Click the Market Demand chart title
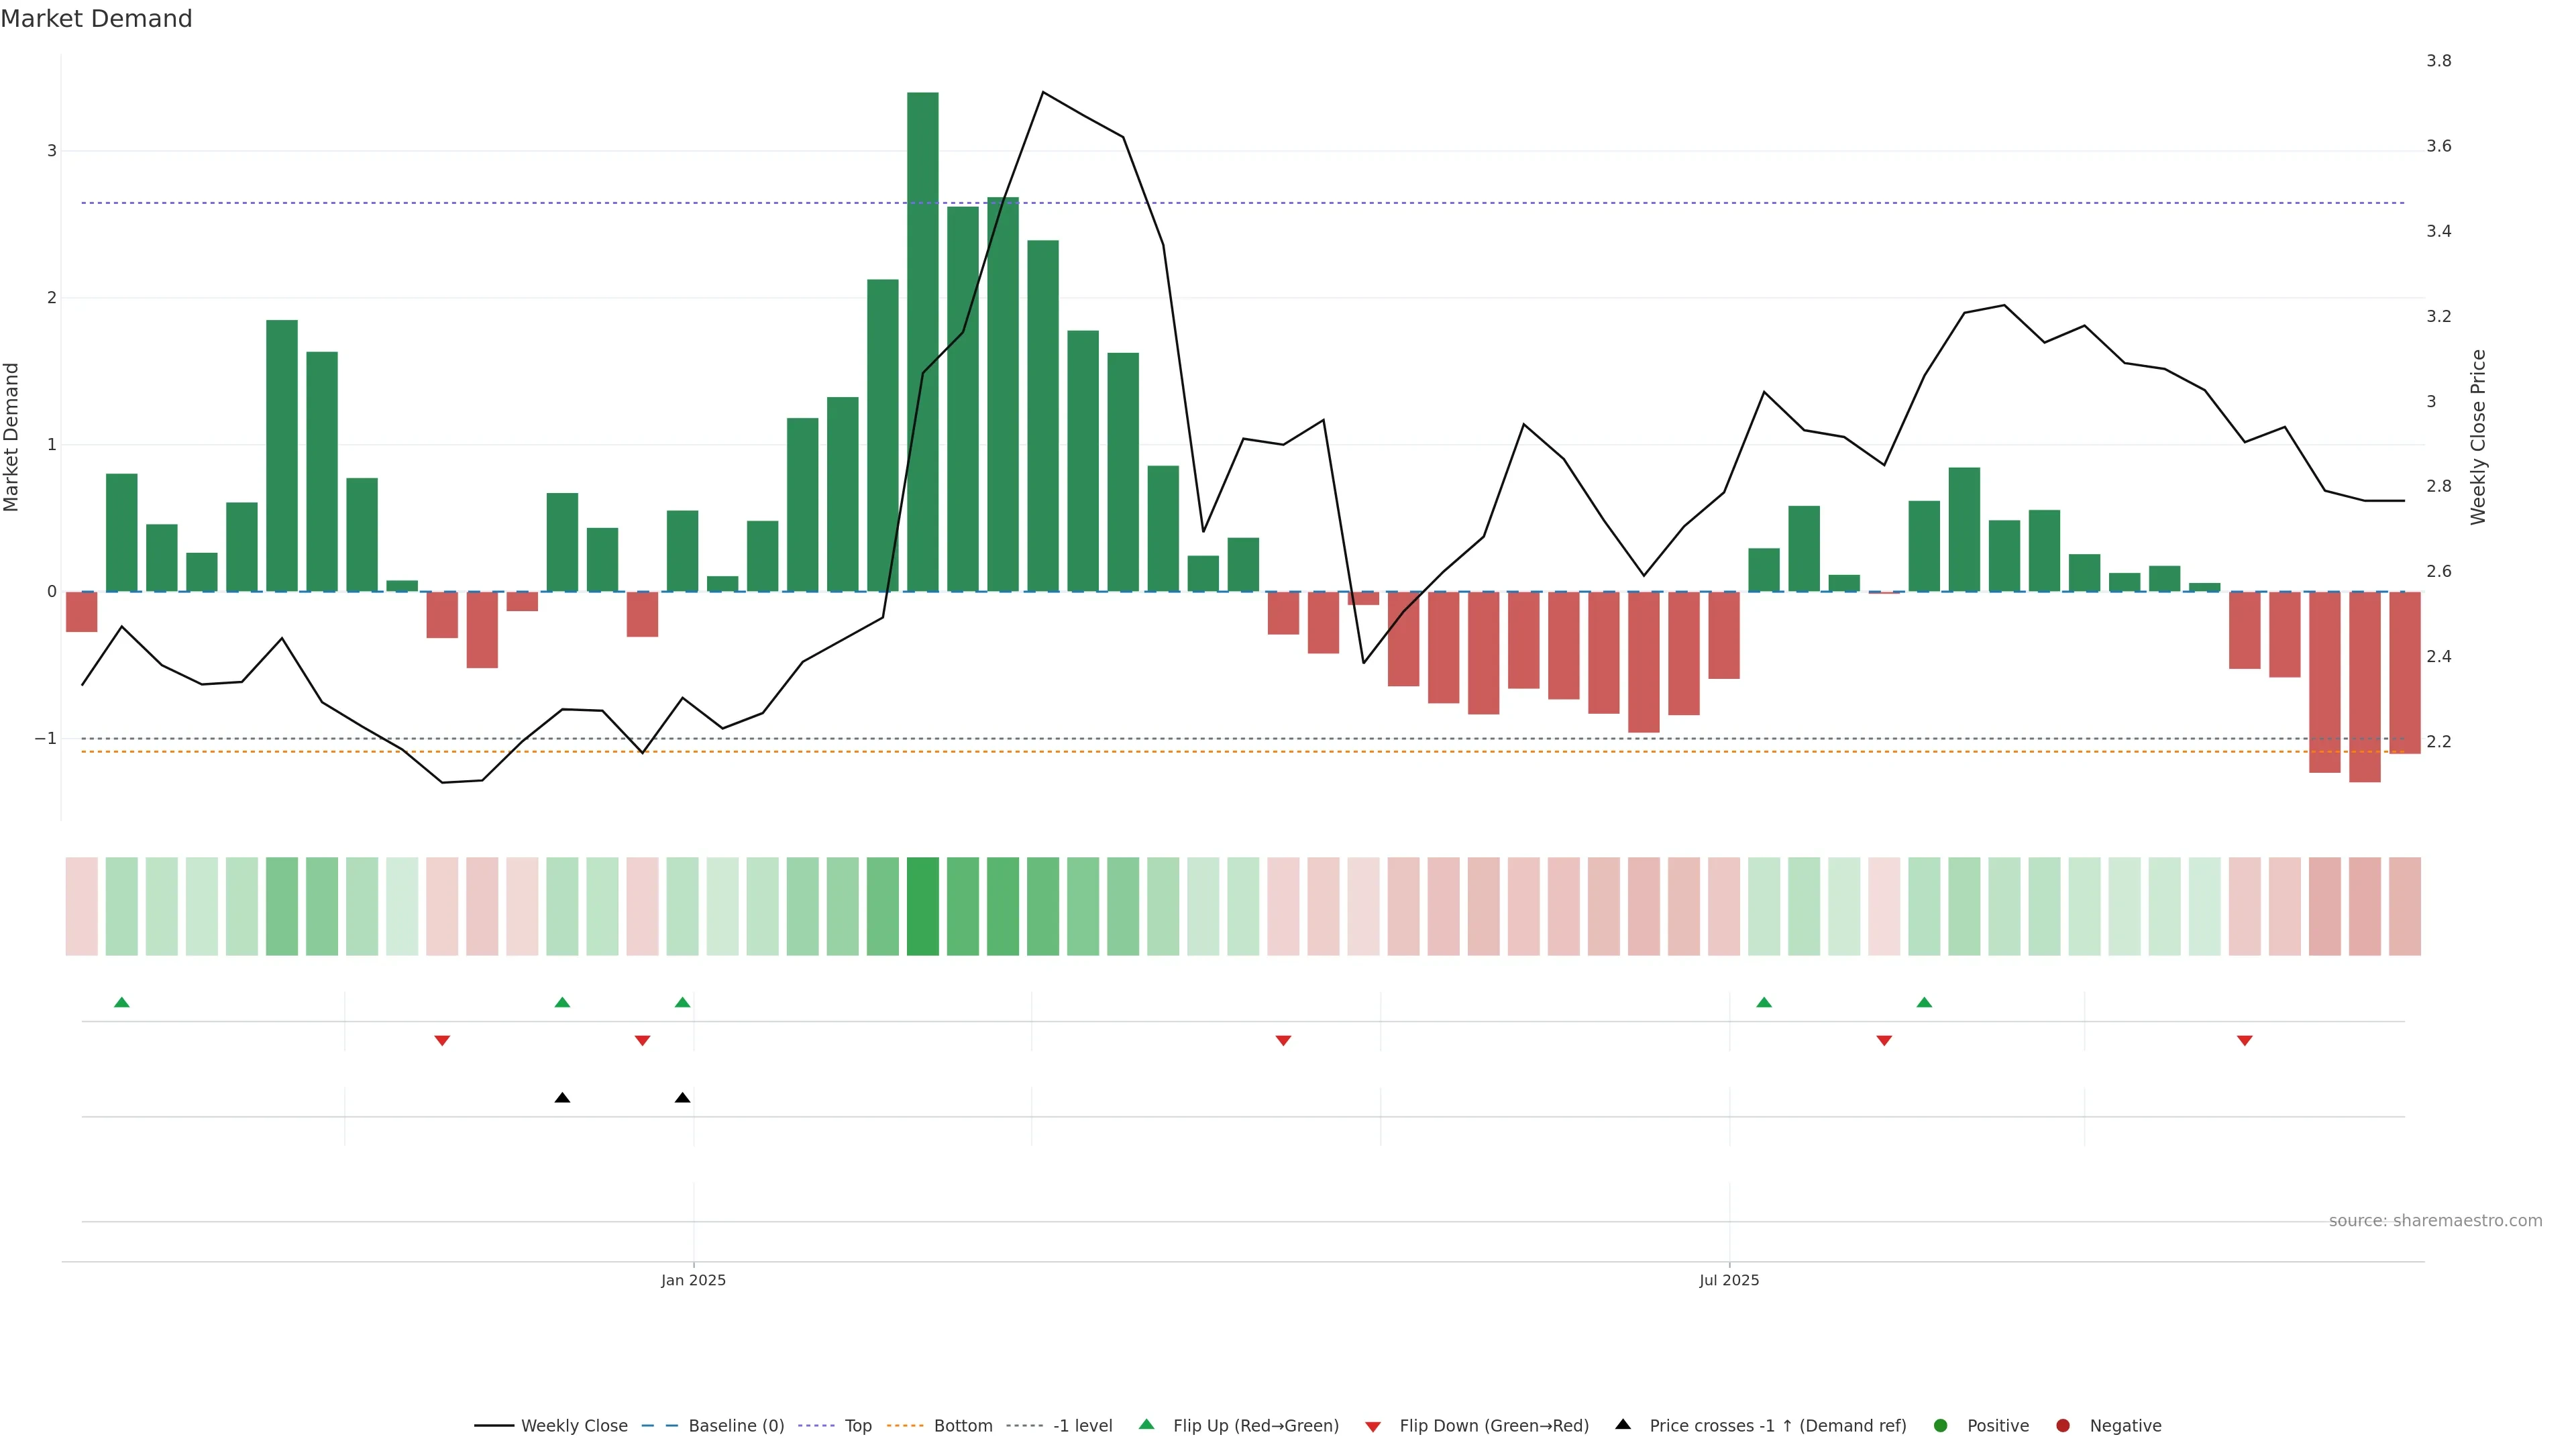This screenshot has height=1449, width=2576. click(96, 19)
